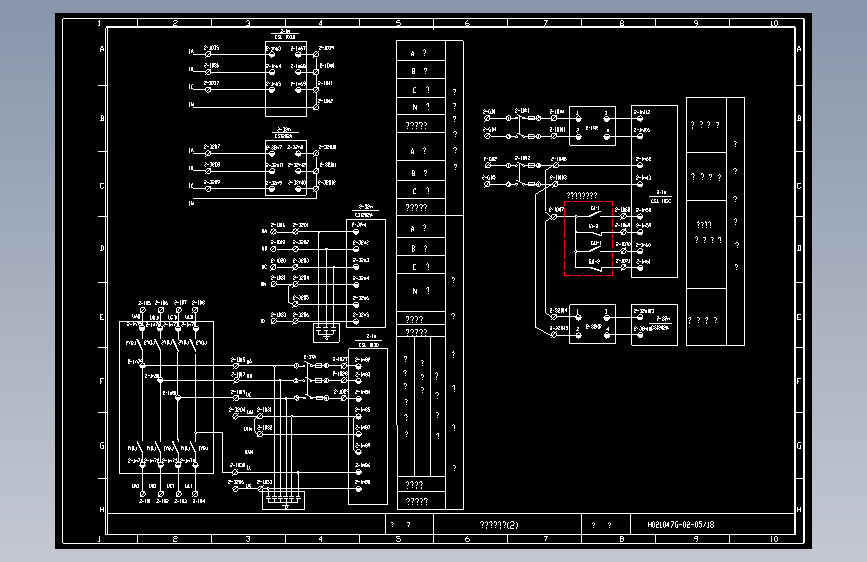
Task: Select the drawing number H02L047G-02-05/18 text
Action: [x=681, y=524]
